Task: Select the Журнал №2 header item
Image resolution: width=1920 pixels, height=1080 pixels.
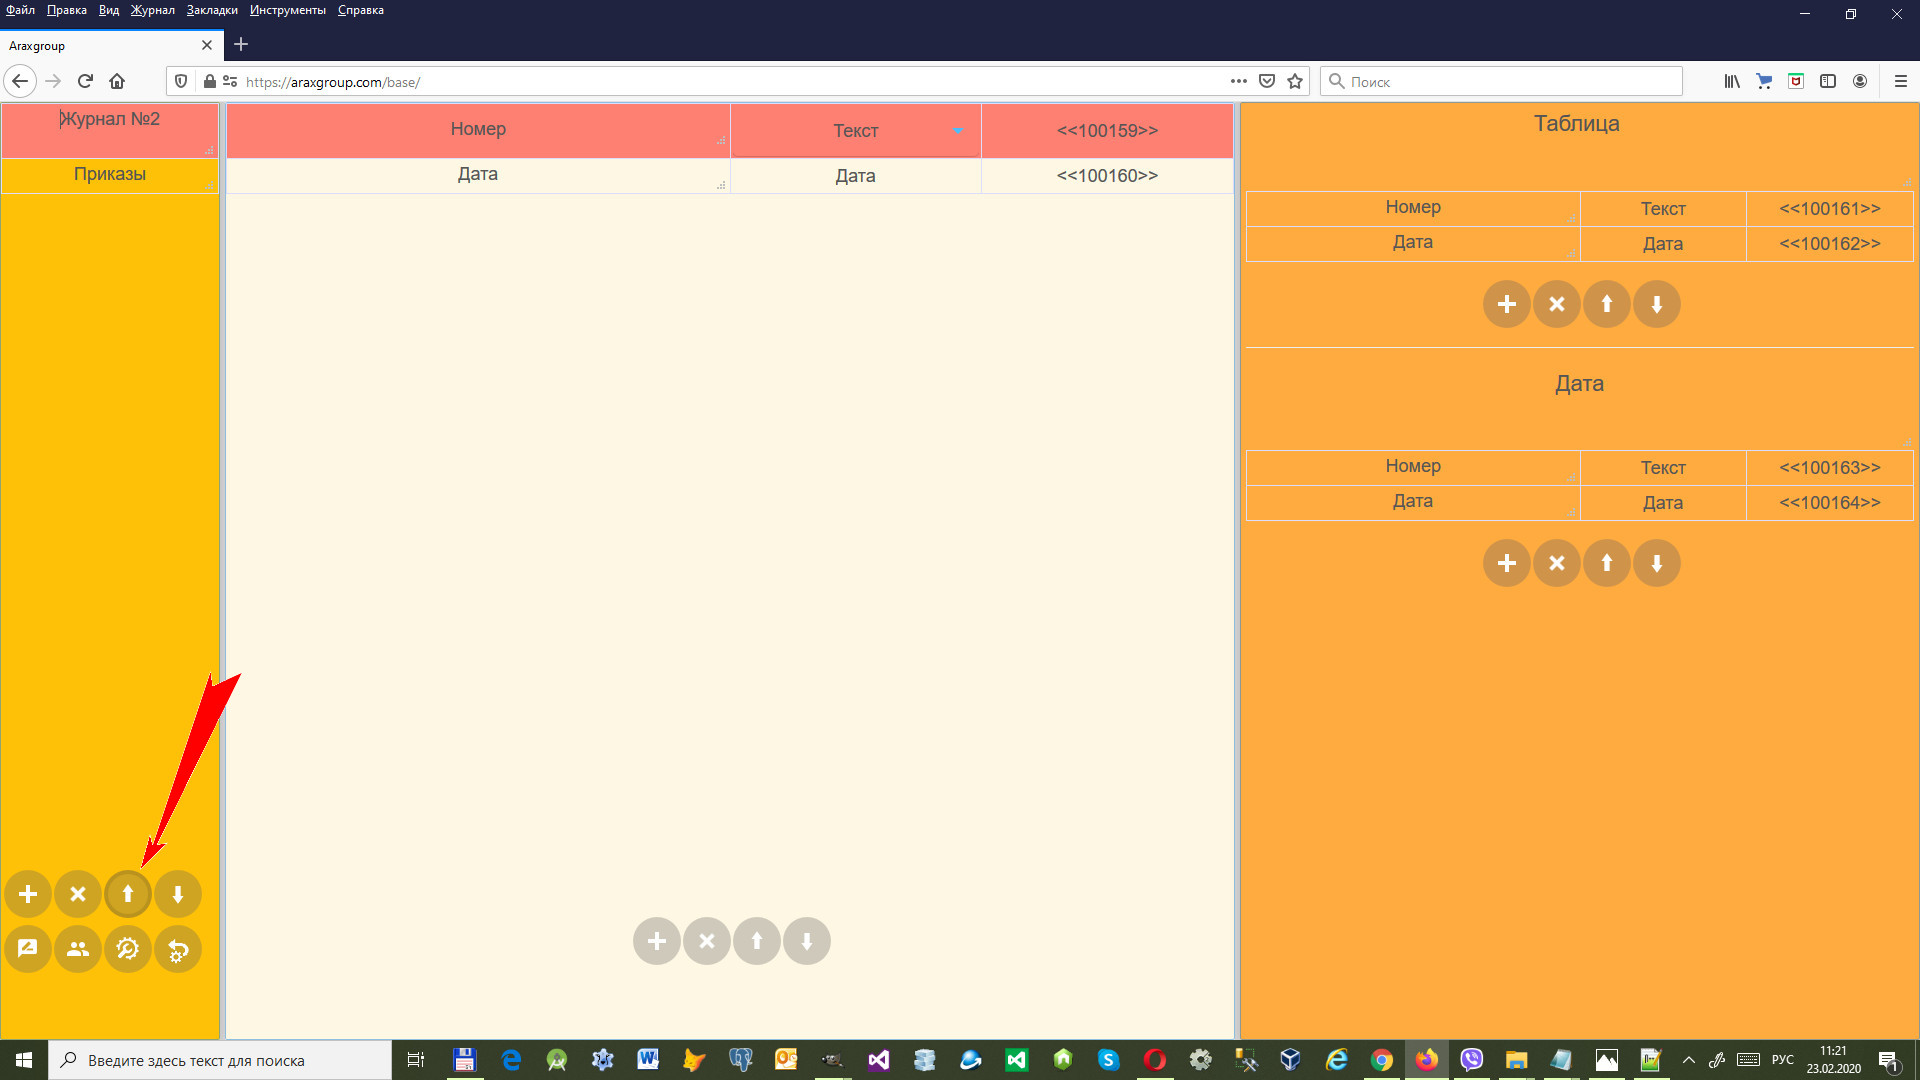Action: click(110, 120)
